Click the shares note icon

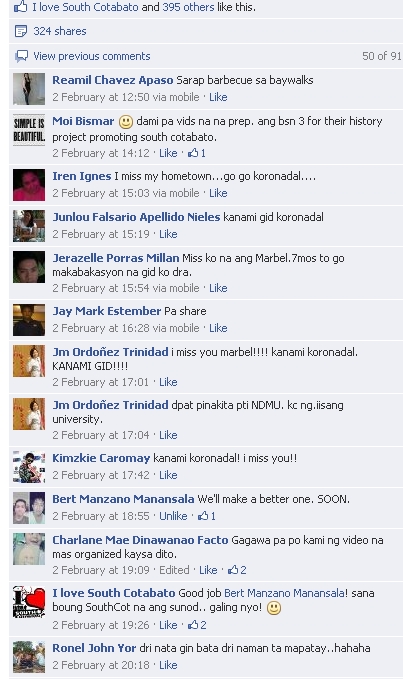(x=21, y=31)
